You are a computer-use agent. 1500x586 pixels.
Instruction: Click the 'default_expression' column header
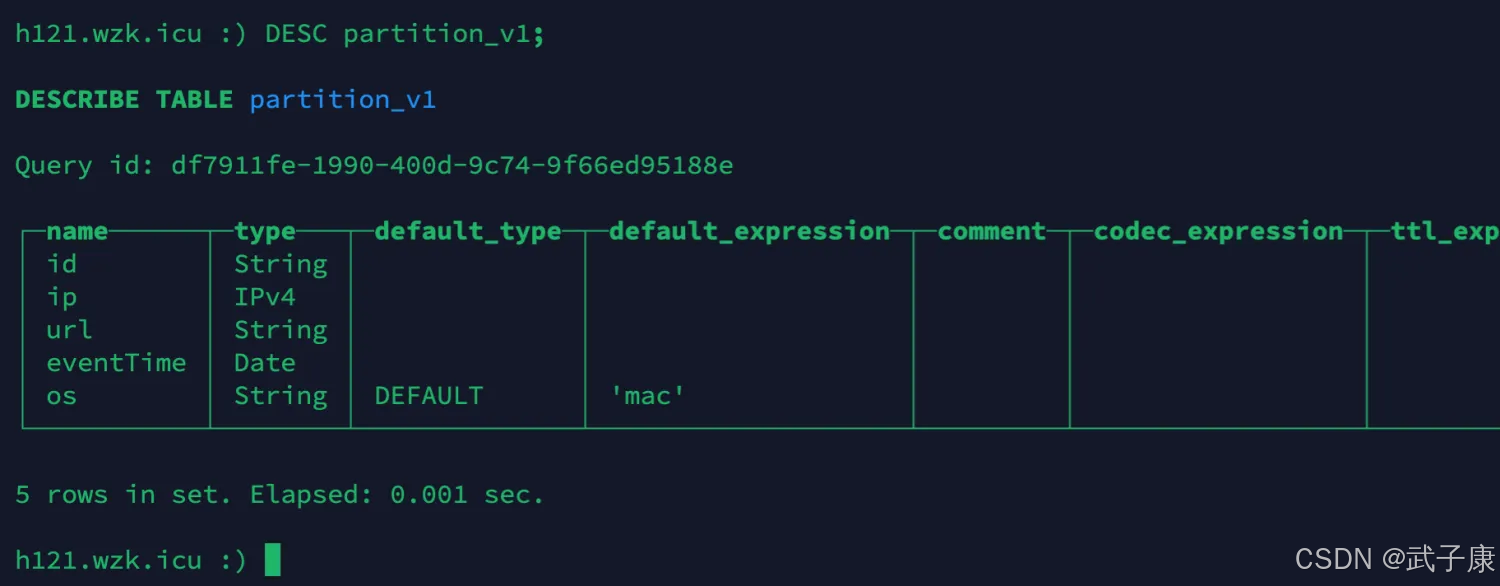tap(749, 231)
